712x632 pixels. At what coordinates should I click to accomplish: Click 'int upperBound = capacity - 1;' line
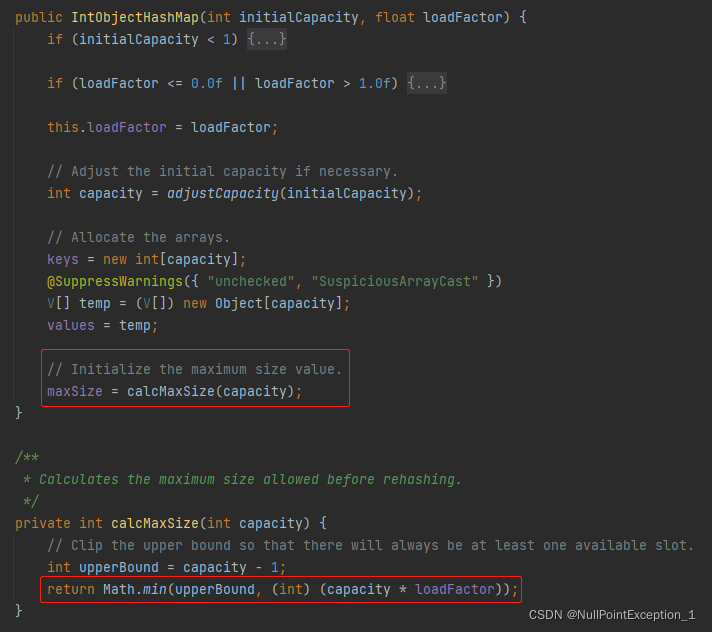[x=167, y=568]
